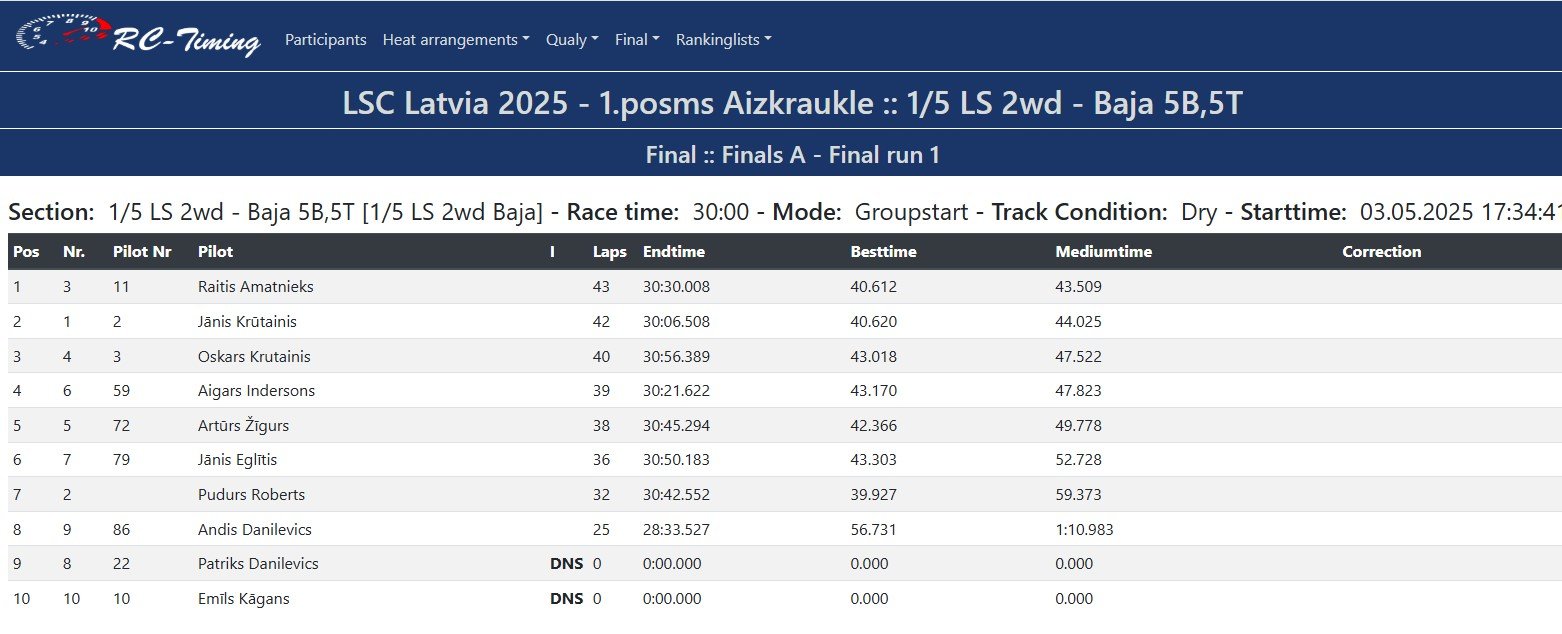Click the Mediumtime column header
The height and width of the screenshot is (634, 1562).
pos(1103,252)
